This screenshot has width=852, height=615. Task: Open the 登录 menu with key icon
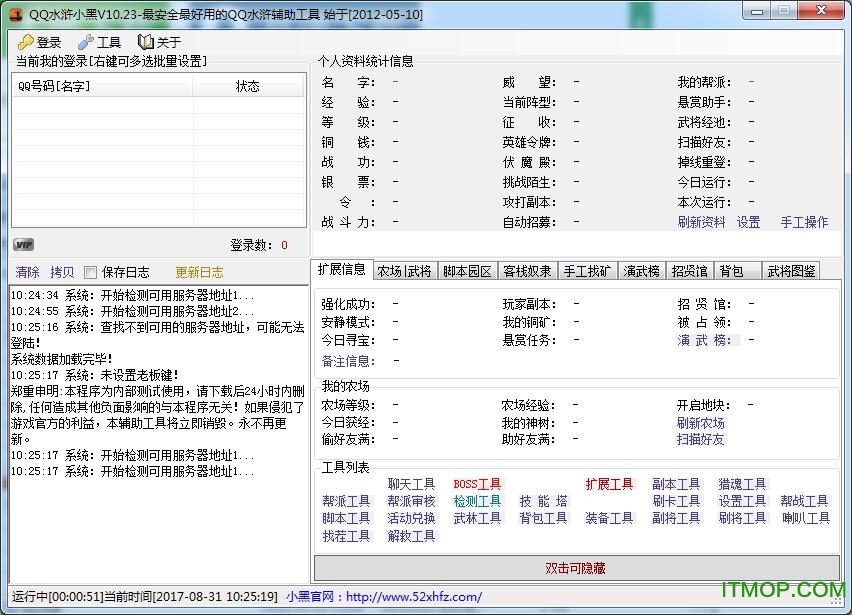(x=39, y=42)
